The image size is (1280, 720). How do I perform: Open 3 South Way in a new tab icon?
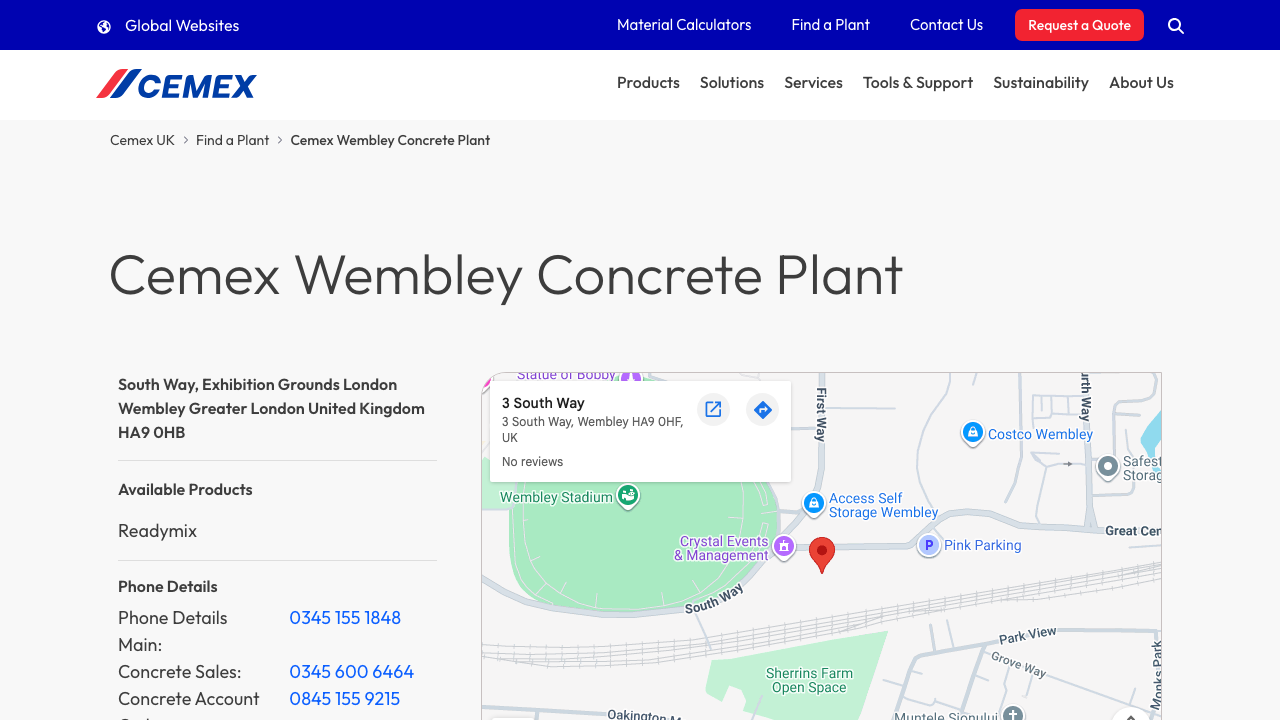(x=712, y=409)
